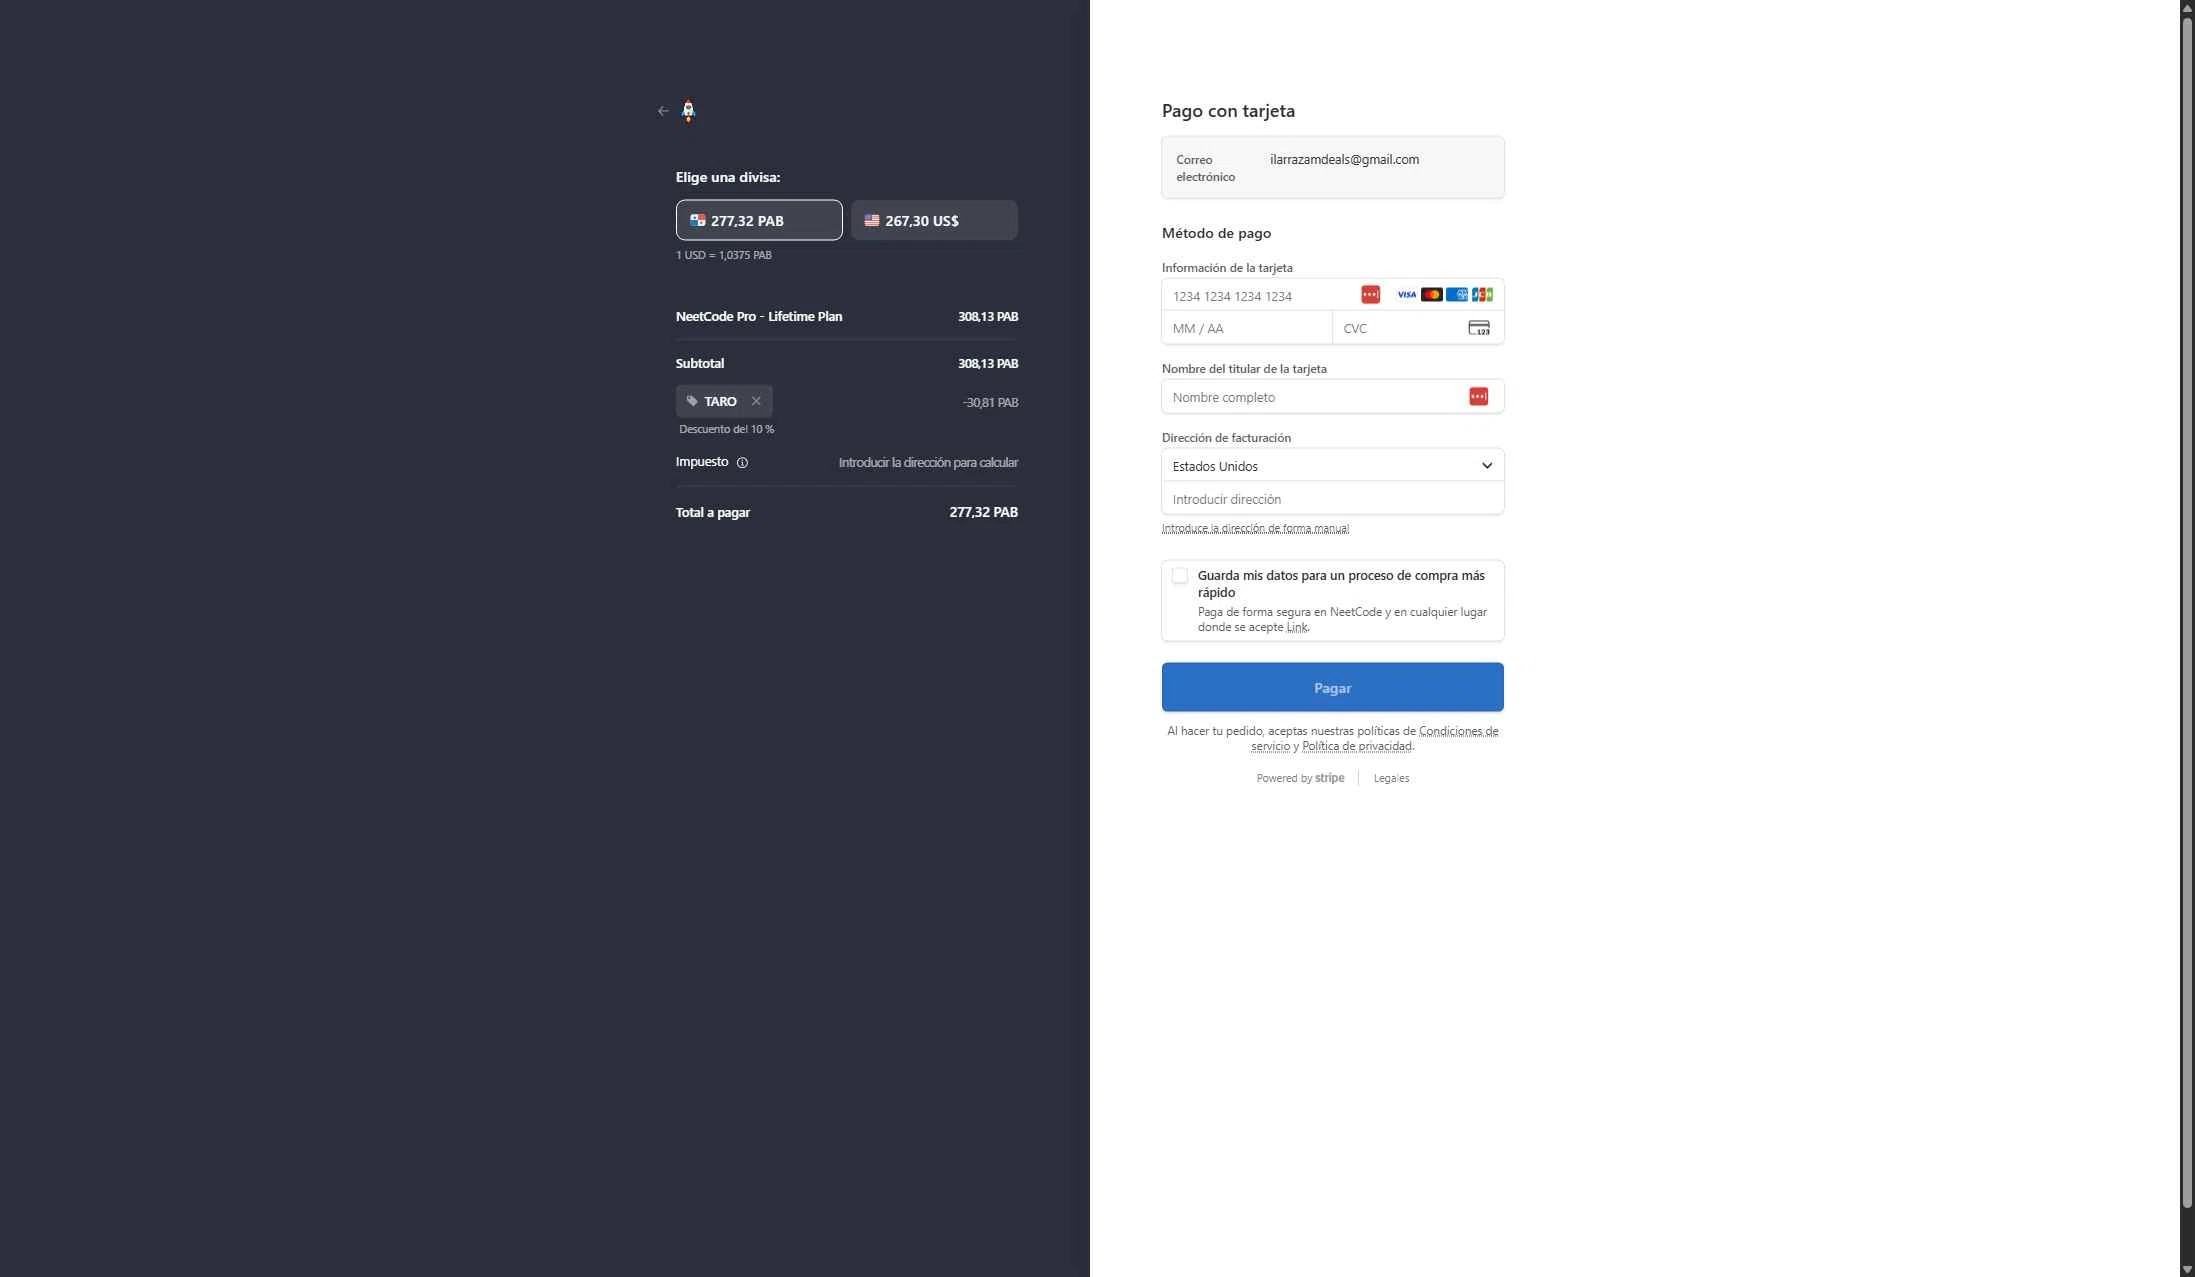2195x1277 pixels.
Task: Click the Impuesto info icon
Action: coord(741,462)
